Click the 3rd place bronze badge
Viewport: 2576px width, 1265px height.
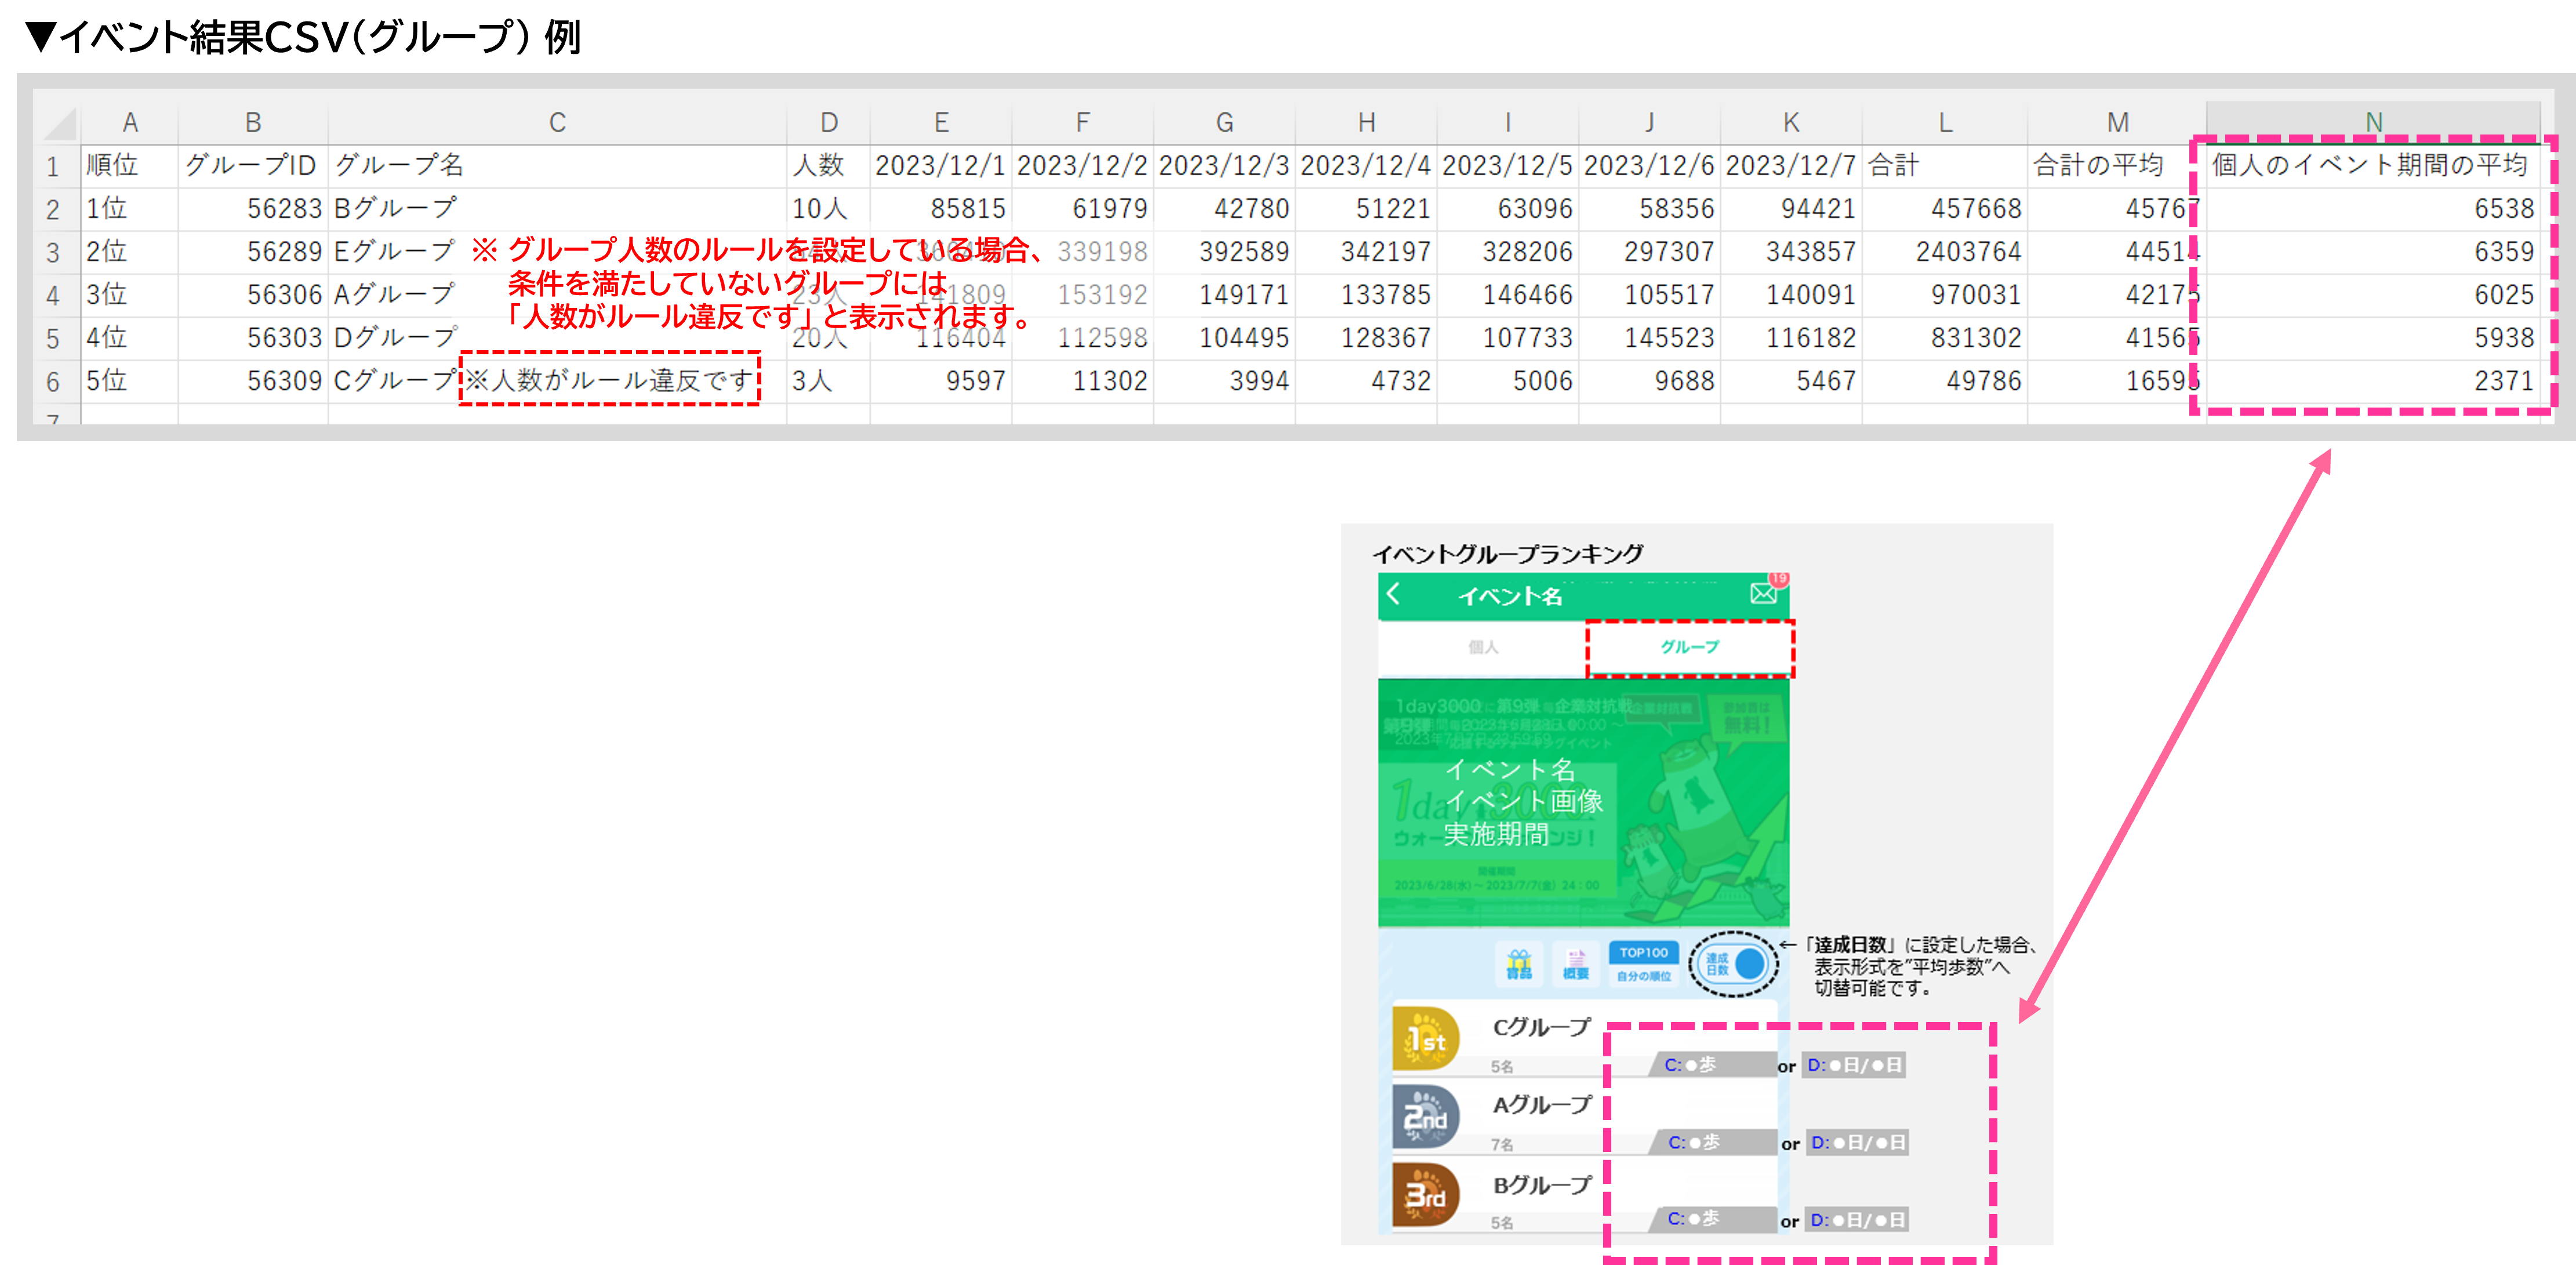coord(1425,1194)
